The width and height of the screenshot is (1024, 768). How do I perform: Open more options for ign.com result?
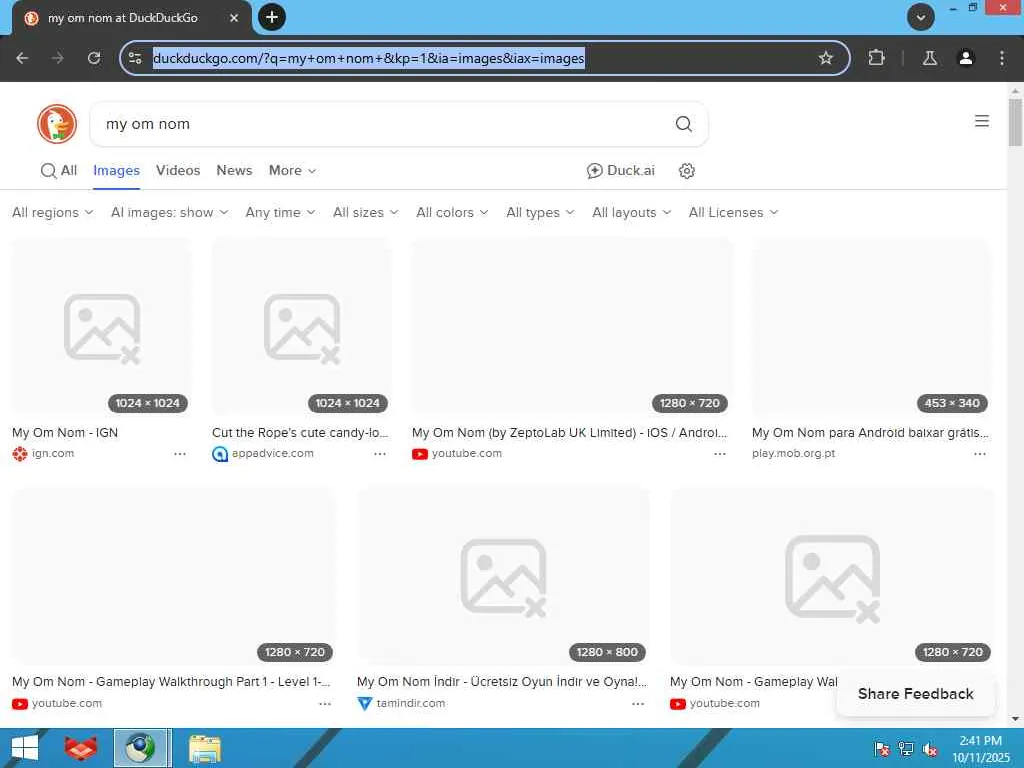coord(180,453)
